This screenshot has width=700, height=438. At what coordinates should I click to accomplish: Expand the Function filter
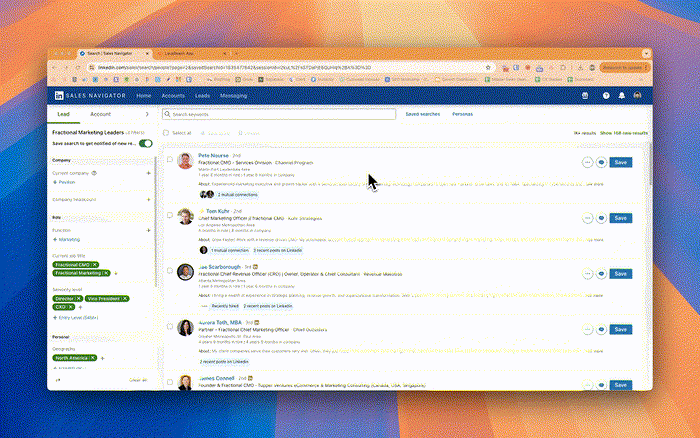[x=149, y=230]
